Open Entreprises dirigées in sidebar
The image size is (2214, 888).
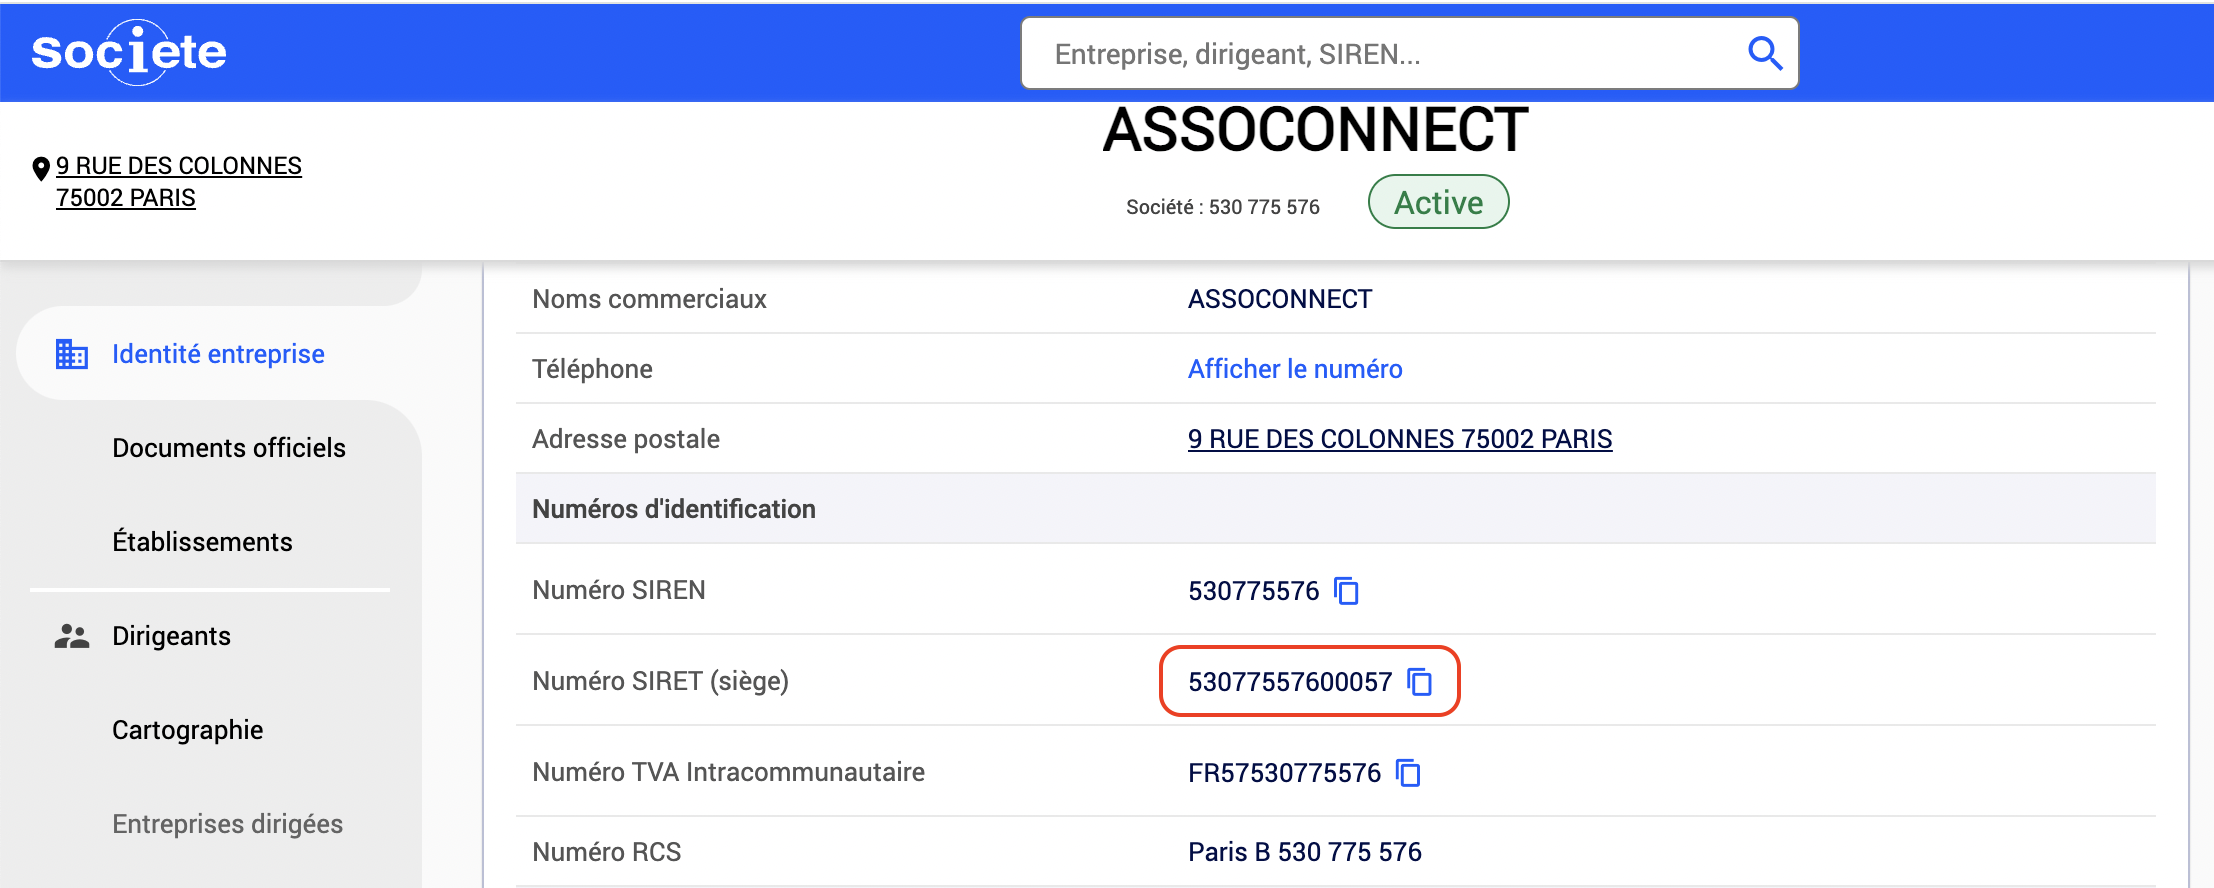tap(228, 824)
